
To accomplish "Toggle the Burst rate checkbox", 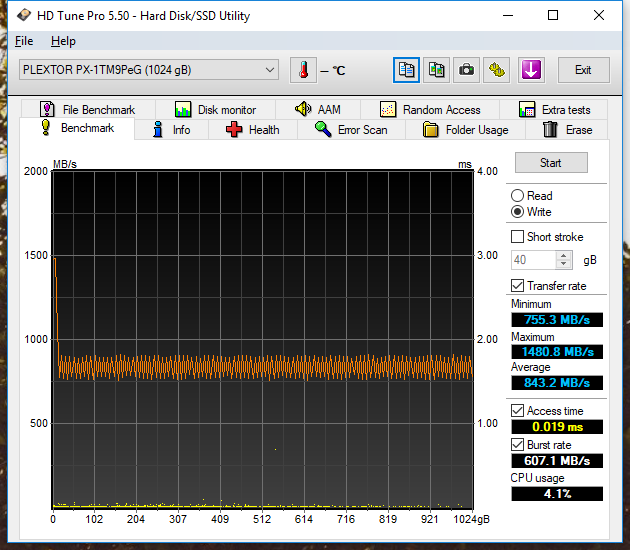I will [x=517, y=444].
